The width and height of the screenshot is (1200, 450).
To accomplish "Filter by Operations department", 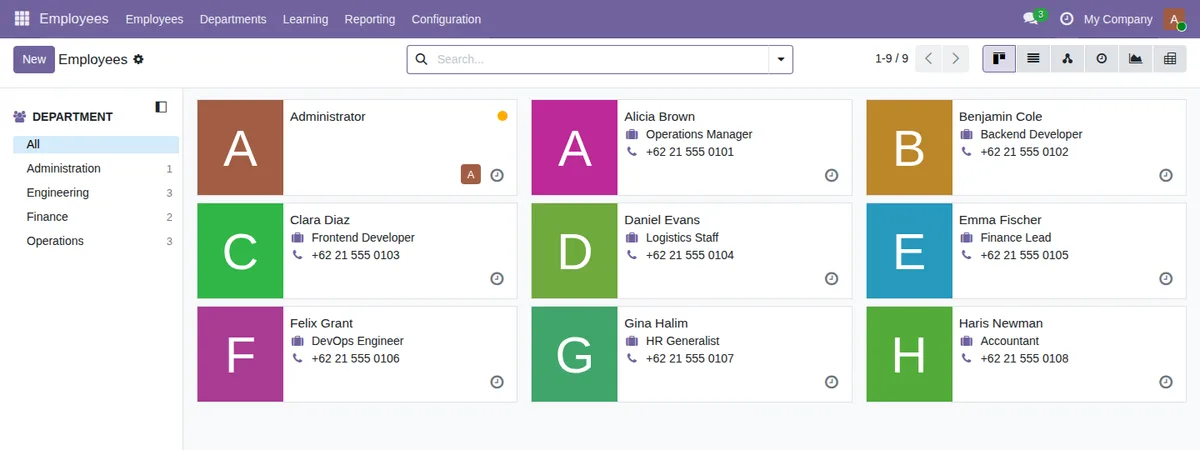I will (96, 241).
